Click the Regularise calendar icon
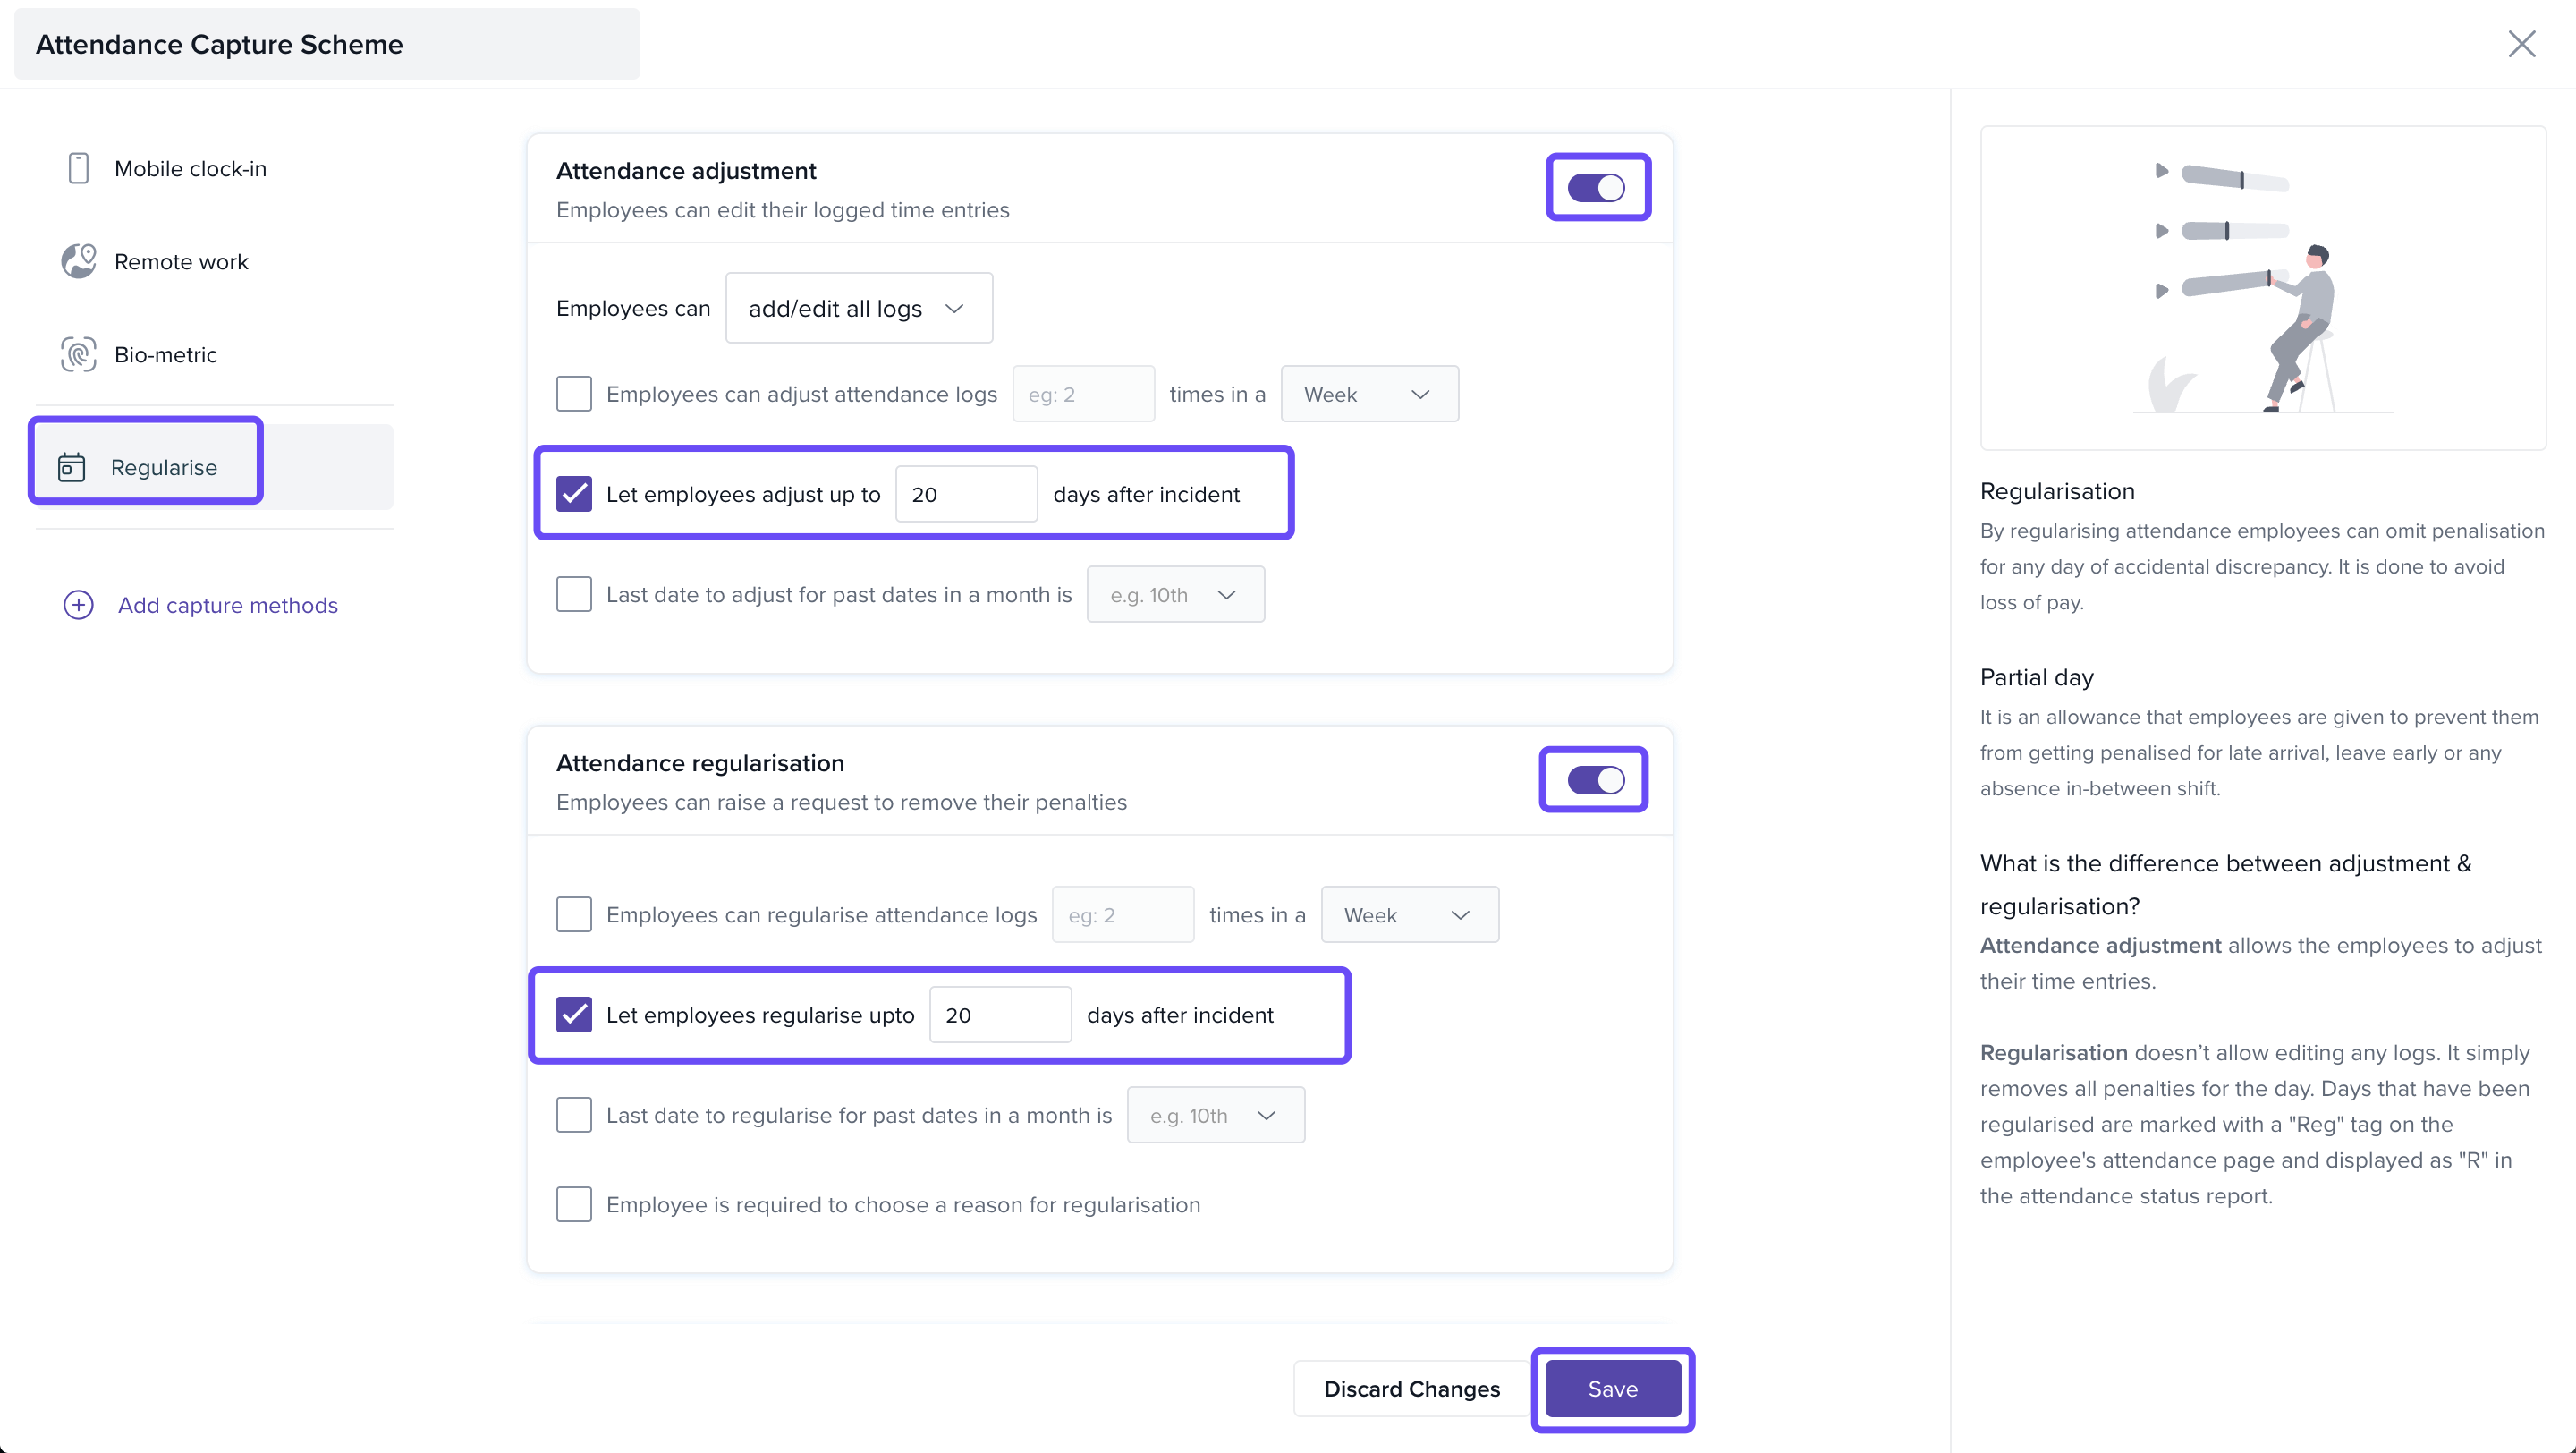The height and width of the screenshot is (1453, 2576). 72,467
